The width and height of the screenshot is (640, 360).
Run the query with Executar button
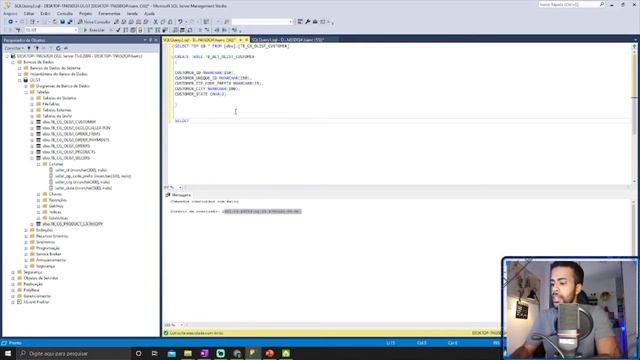tap(94, 30)
